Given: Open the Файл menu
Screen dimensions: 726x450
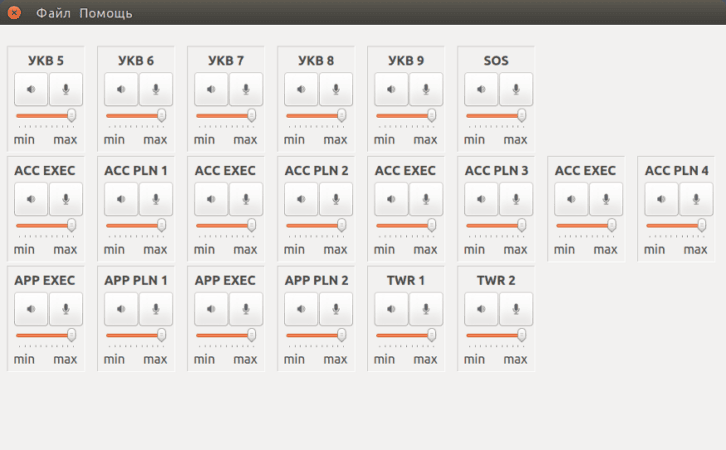Looking at the screenshot, I should [53, 13].
